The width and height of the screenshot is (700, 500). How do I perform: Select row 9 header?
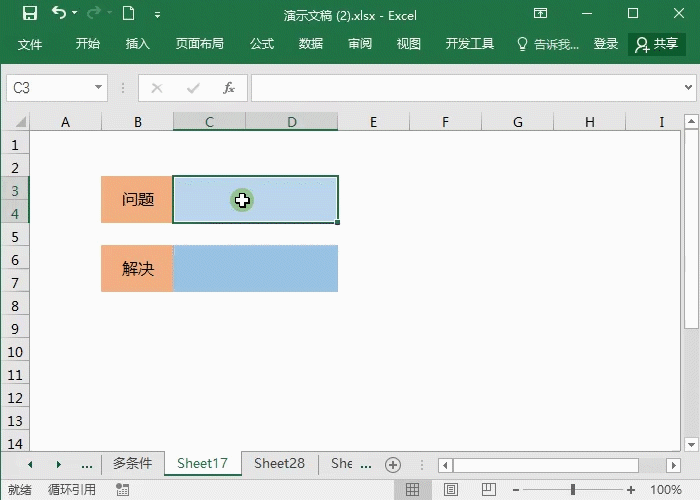tap(15, 329)
